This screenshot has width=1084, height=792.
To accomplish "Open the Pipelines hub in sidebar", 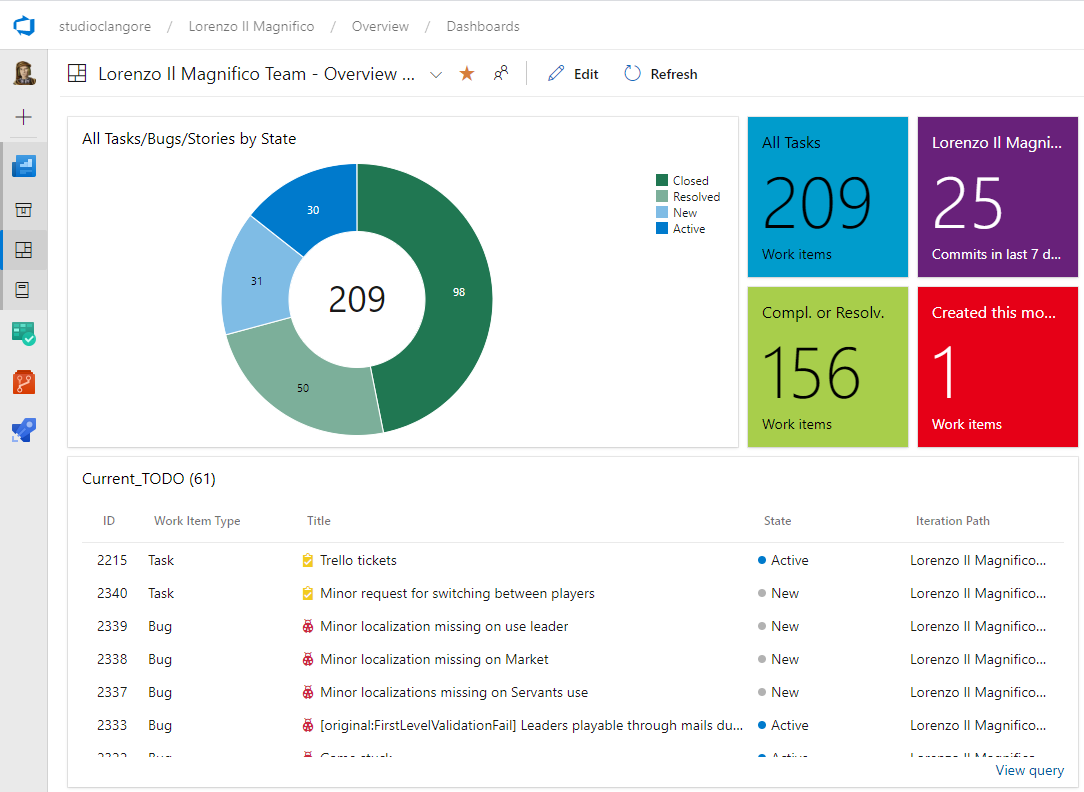I will [x=24, y=430].
